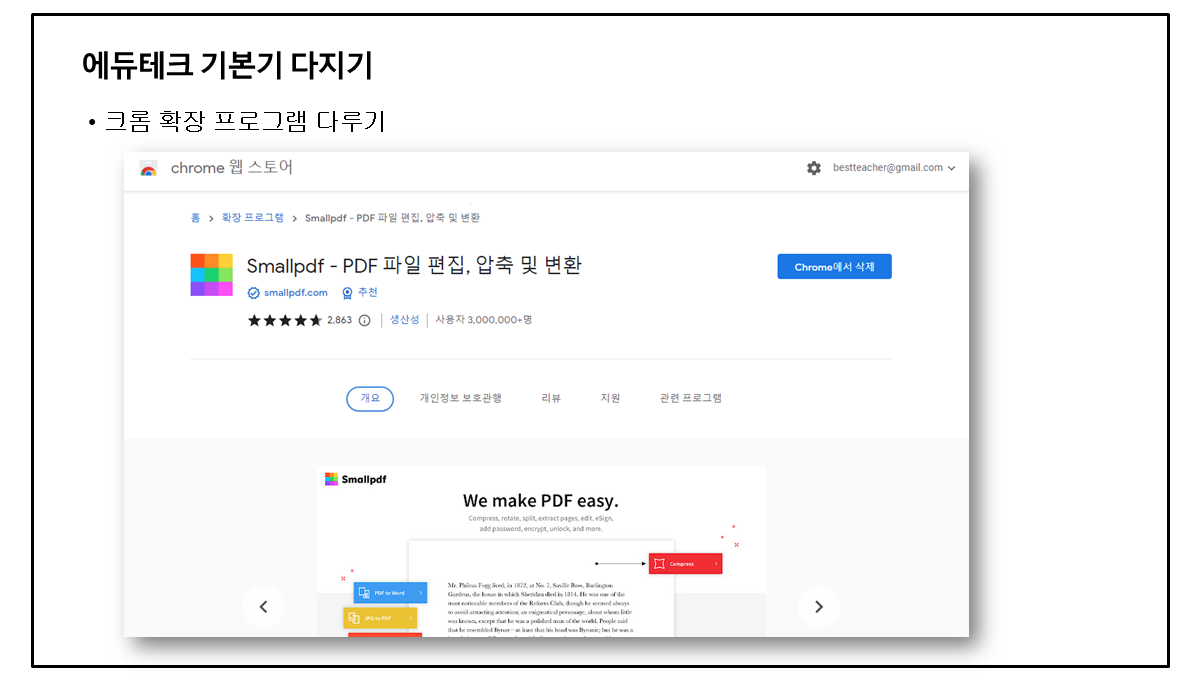Switch to the 리뷰 tab
The height and width of the screenshot is (675, 1200).
pyautogui.click(x=551, y=398)
